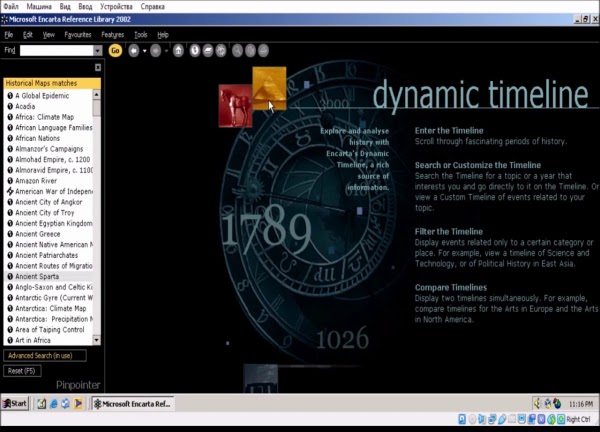Click the globe toolbar icon
600x432 pixels.
(221, 51)
